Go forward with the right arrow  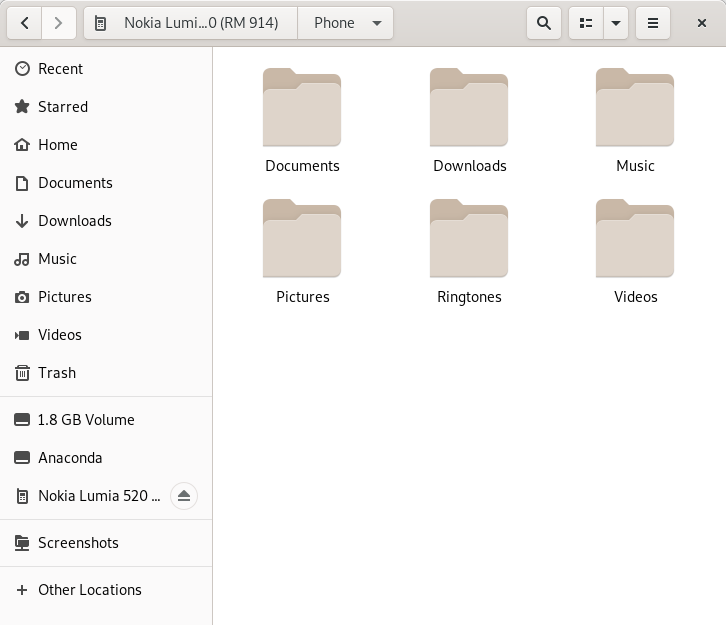pyautogui.click(x=59, y=23)
